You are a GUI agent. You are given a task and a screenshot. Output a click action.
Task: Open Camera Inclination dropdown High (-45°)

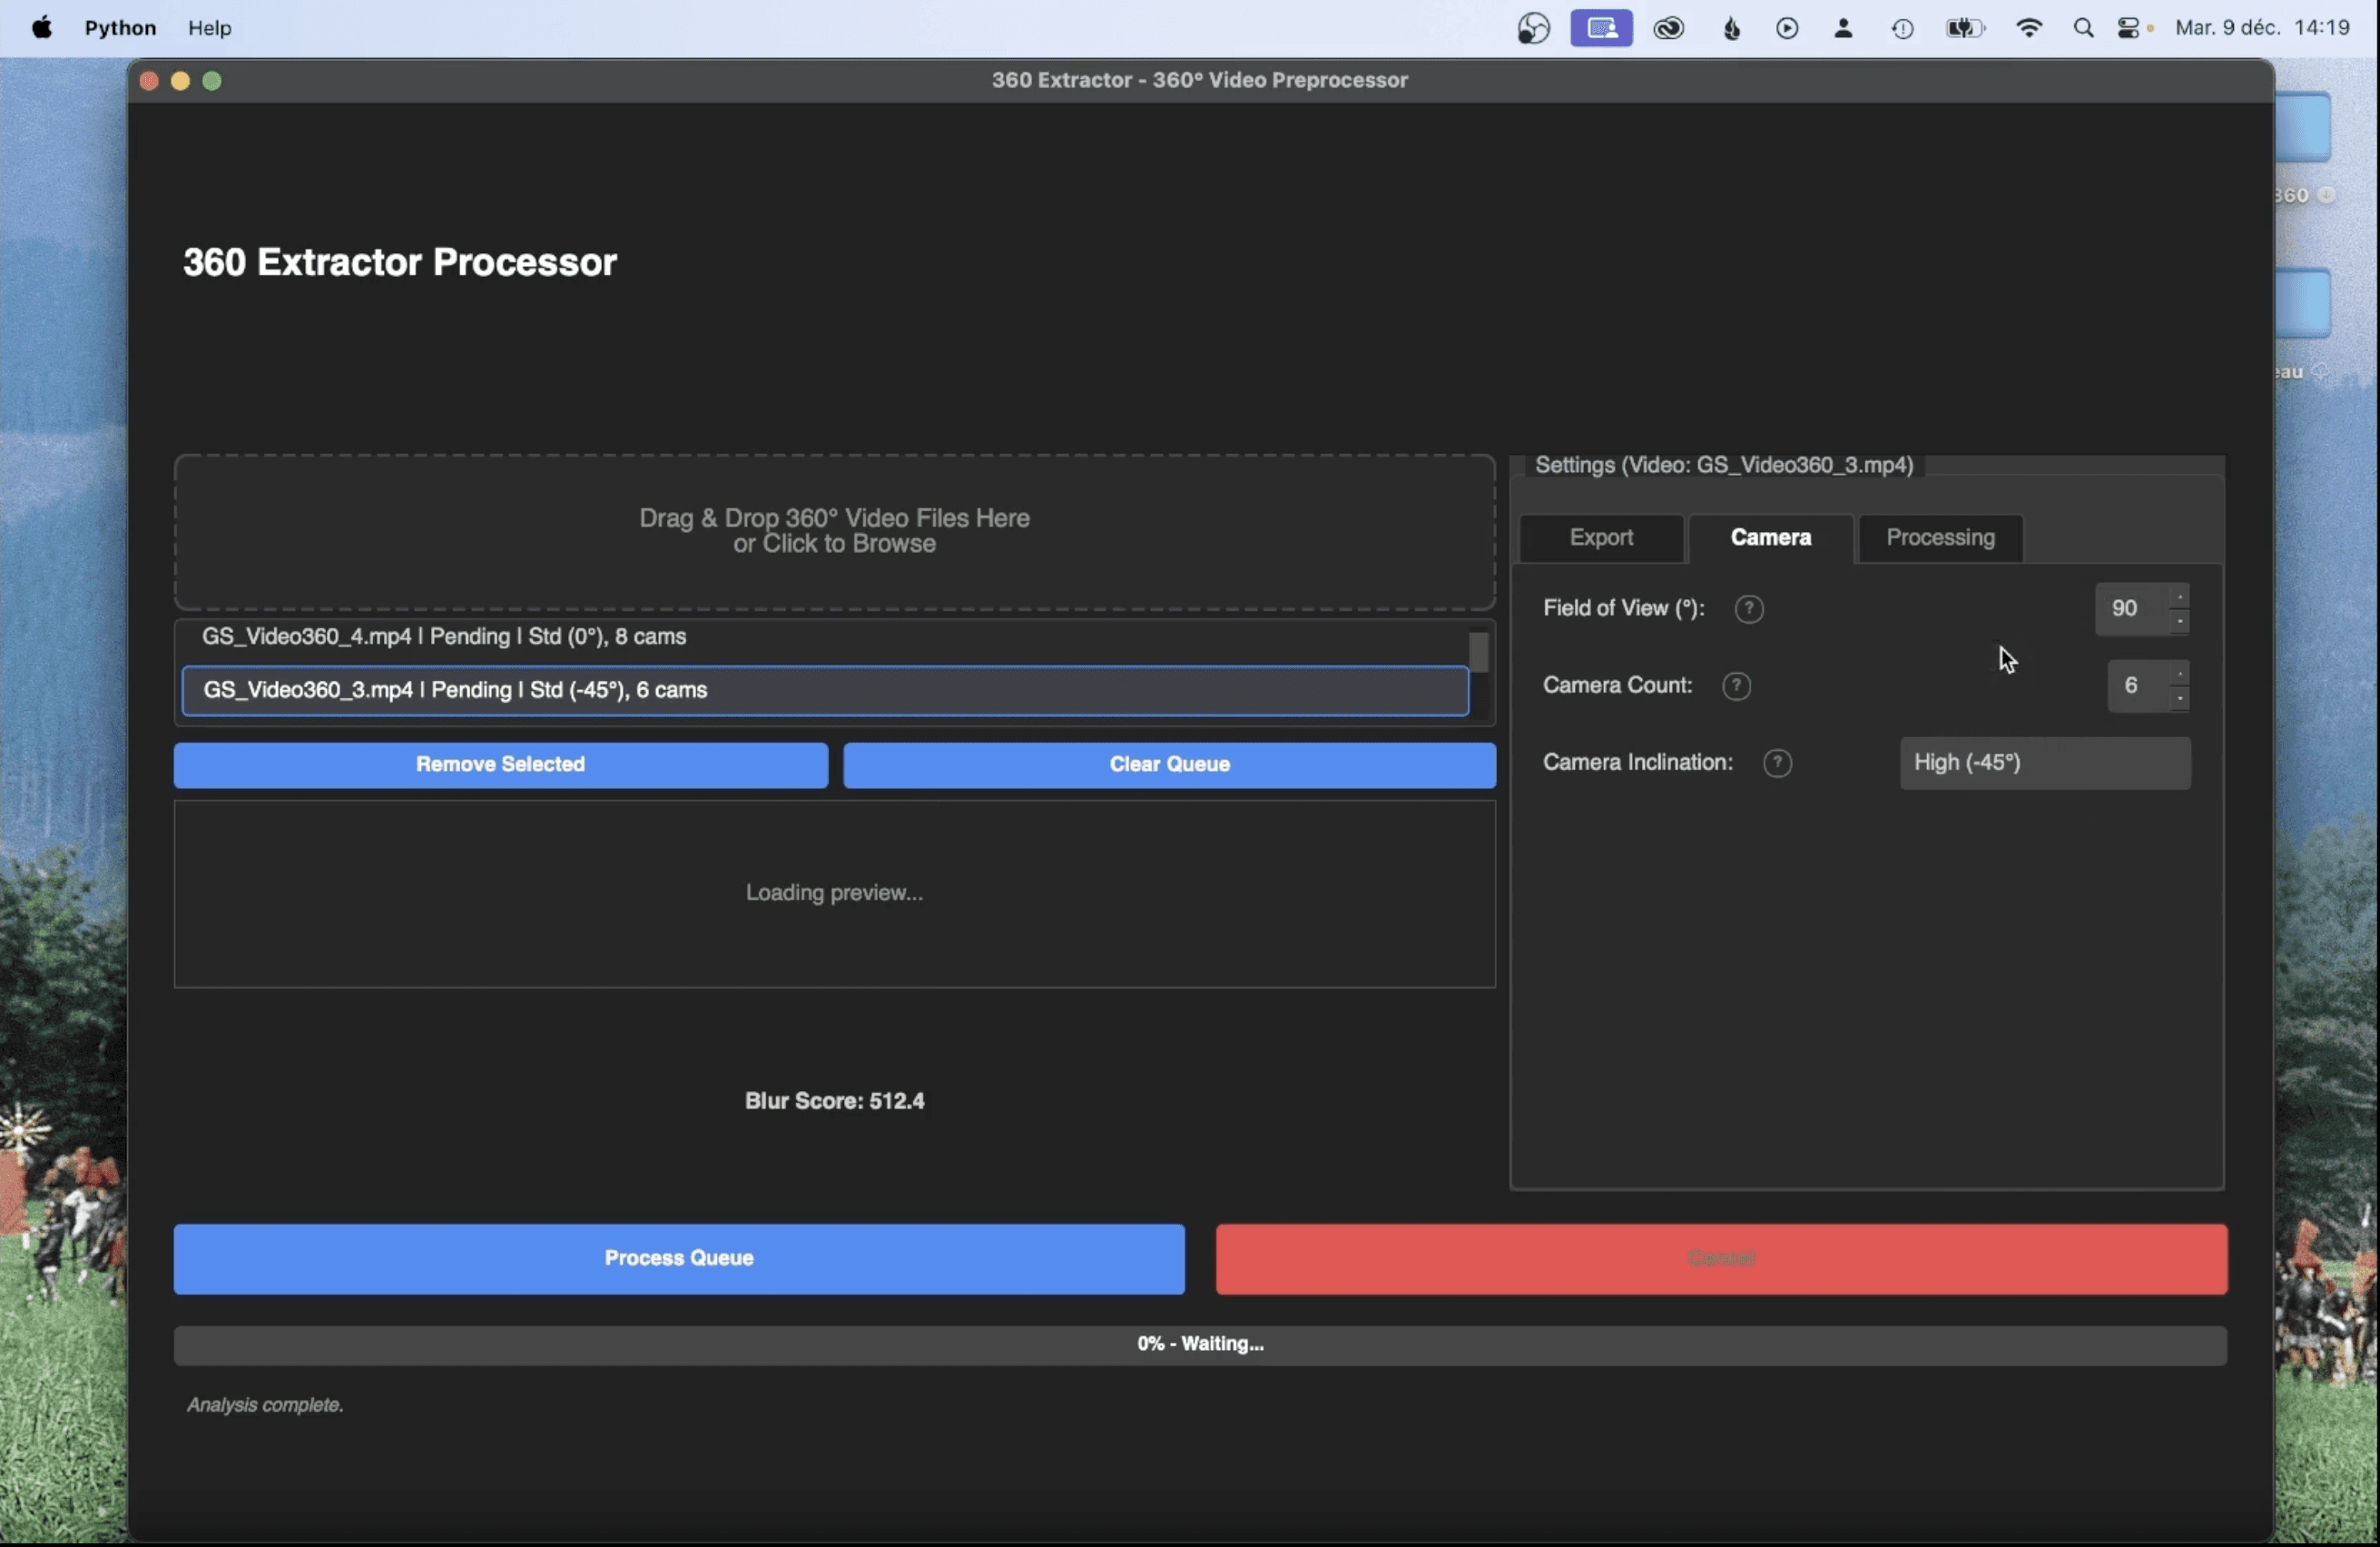[2044, 763]
